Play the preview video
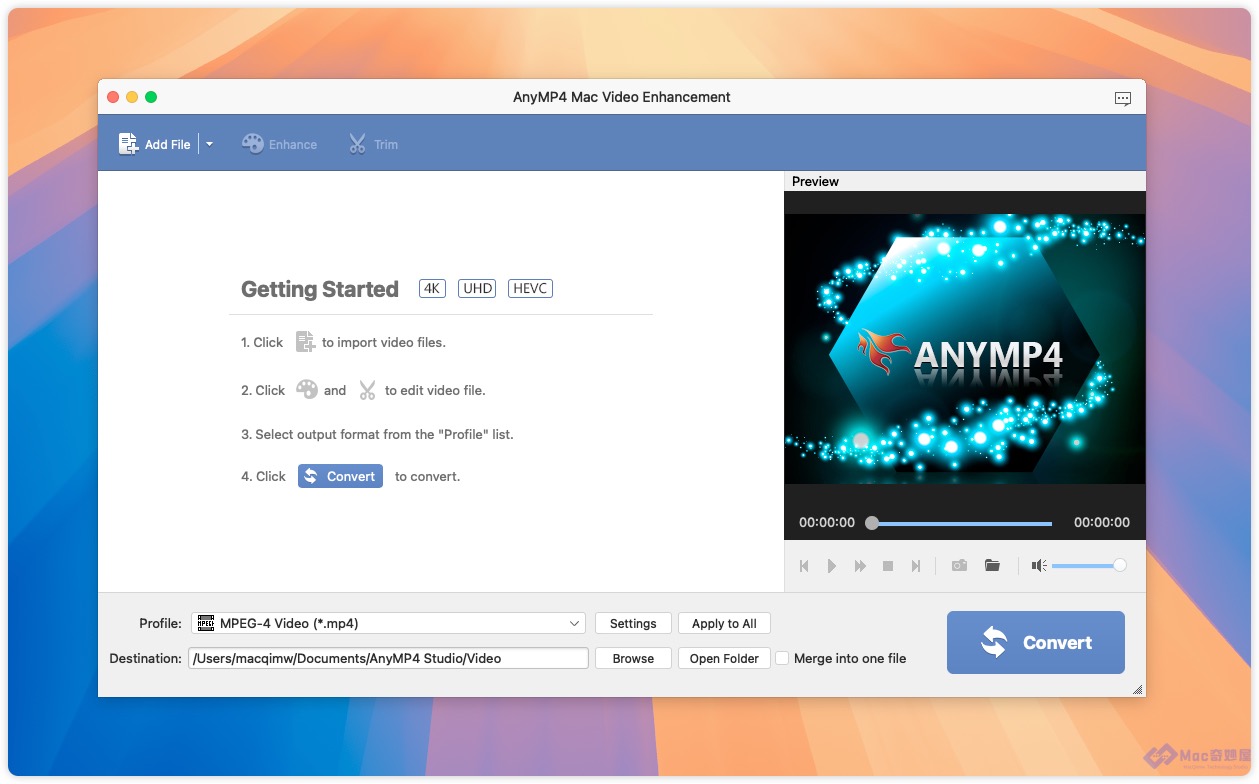The height and width of the screenshot is (784, 1259). [832, 566]
